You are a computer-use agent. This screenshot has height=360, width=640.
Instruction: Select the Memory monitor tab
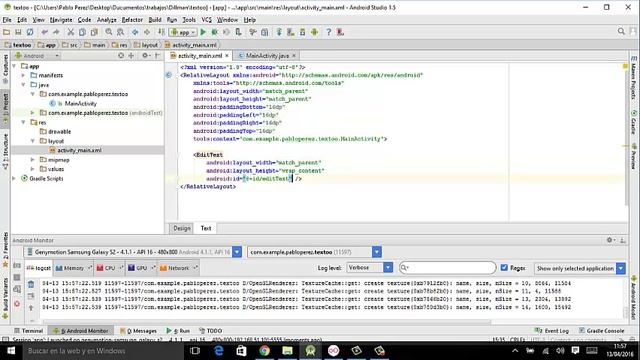[x=73, y=268]
